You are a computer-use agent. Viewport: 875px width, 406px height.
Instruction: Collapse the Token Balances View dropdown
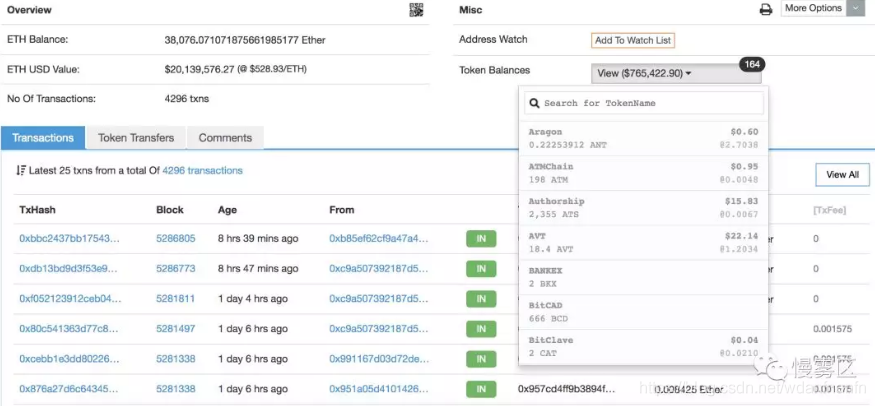676,73
